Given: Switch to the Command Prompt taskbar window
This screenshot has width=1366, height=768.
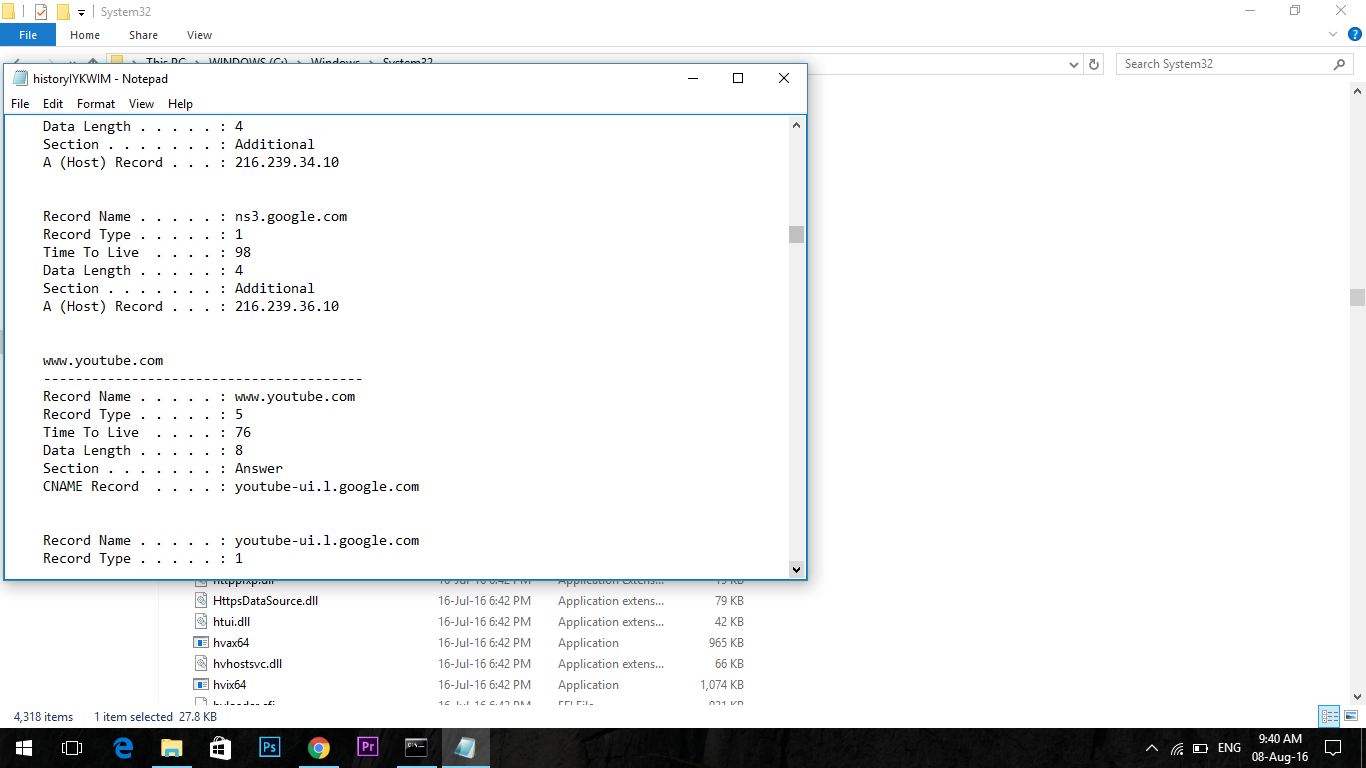Looking at the screenshot, I should tap(416, 748).
